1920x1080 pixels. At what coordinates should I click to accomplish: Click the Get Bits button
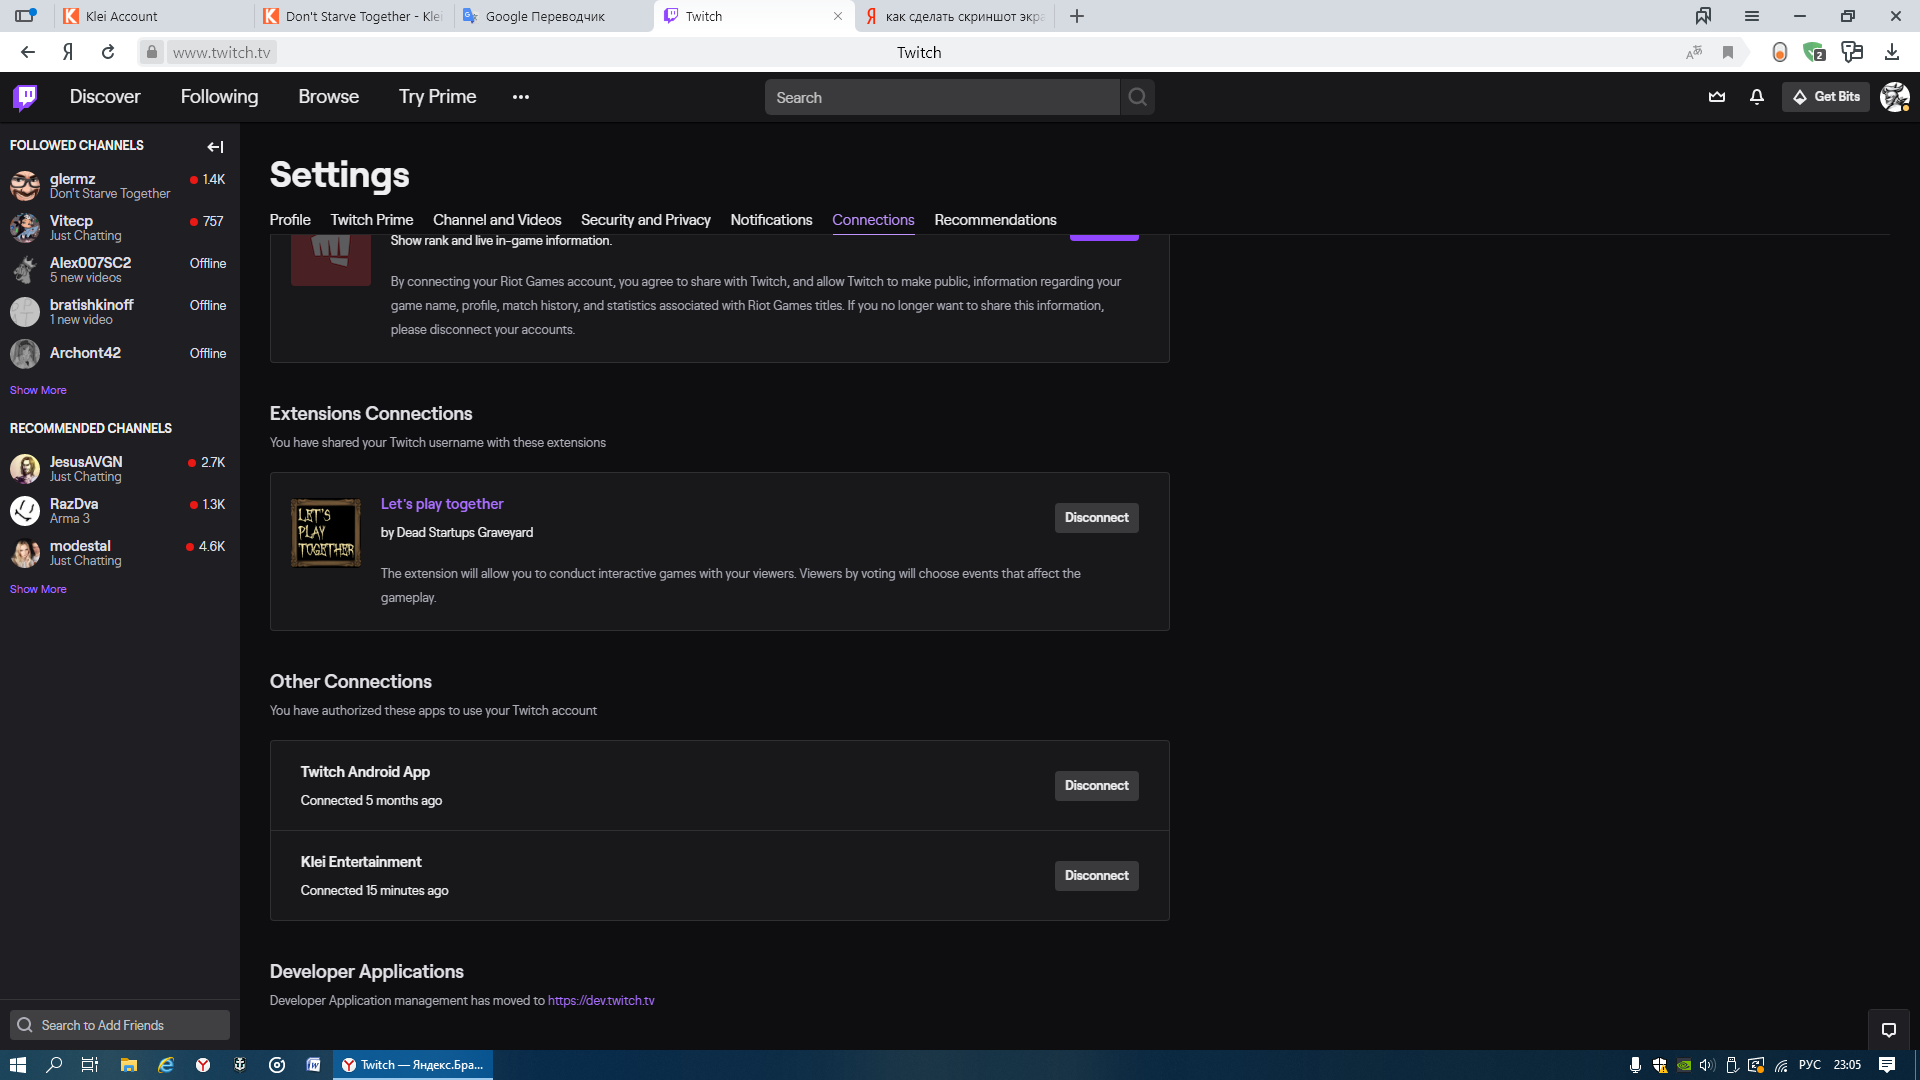(x=1826, y=97)
